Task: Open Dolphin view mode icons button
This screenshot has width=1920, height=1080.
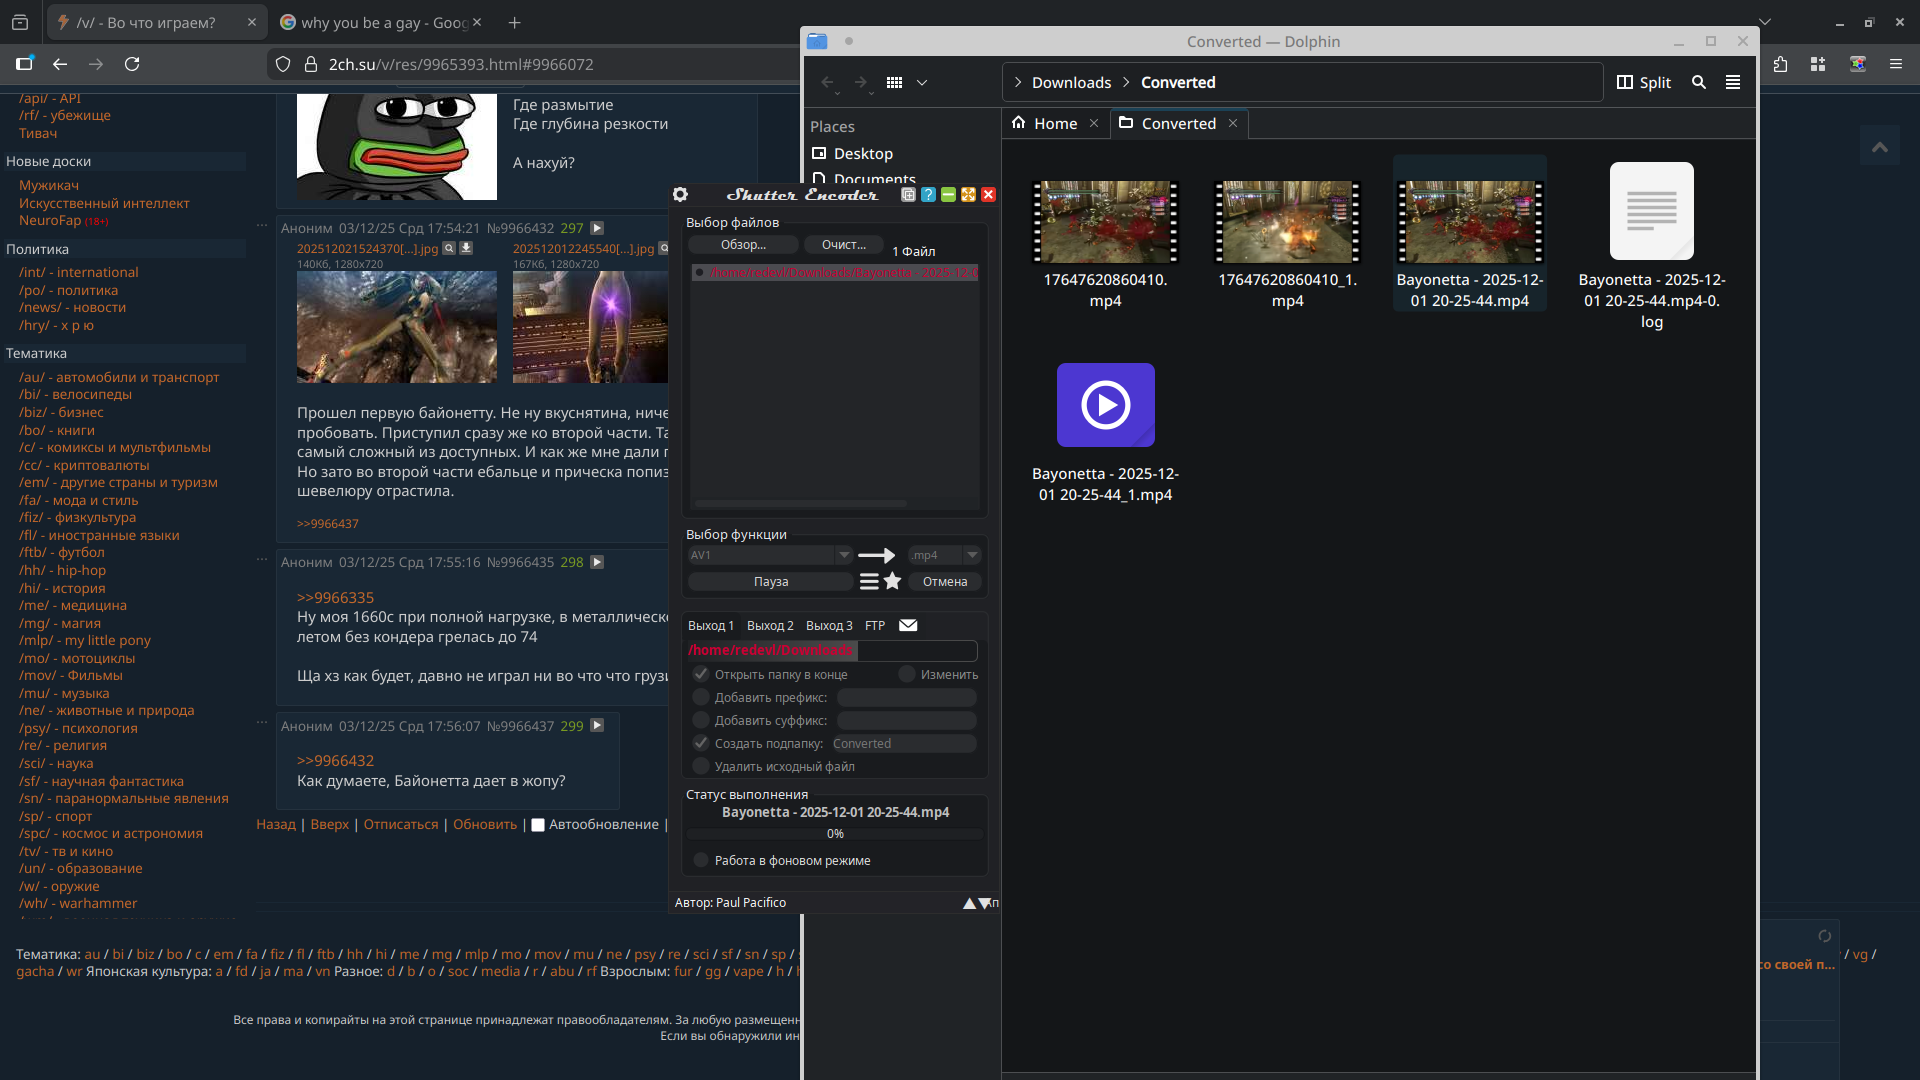Action: click(894, 82)
